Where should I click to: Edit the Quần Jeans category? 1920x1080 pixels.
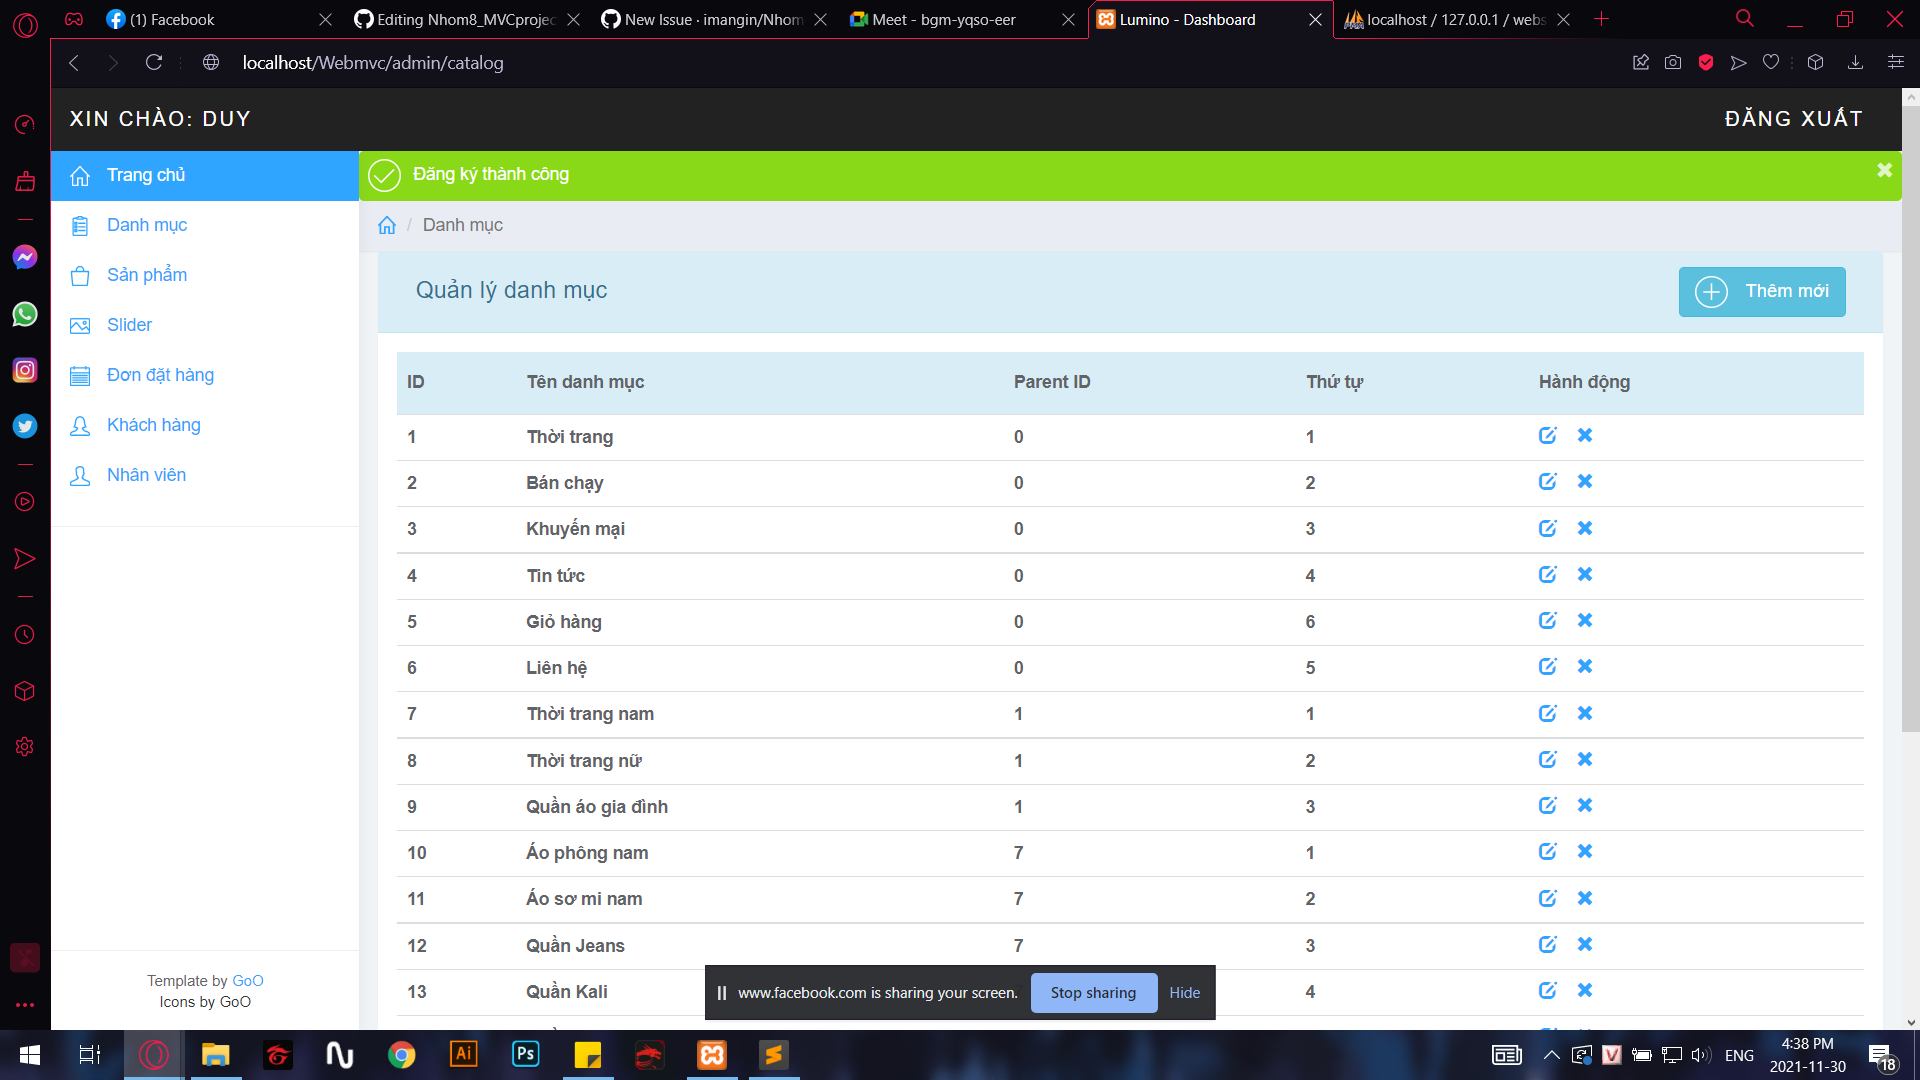[x=1547, y=945]
